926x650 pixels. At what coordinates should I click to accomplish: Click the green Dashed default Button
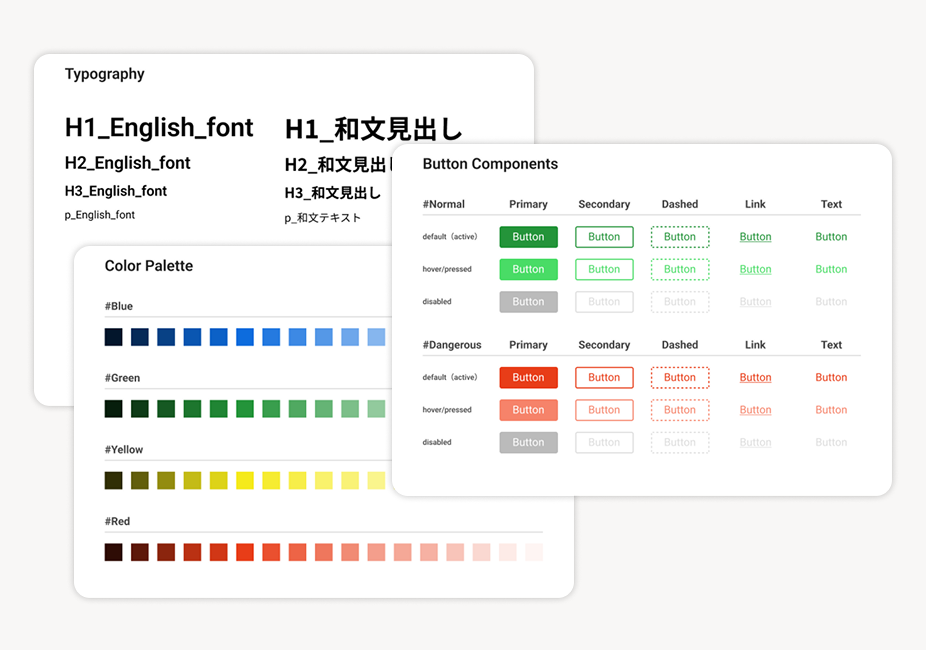(x=680, y=236)
